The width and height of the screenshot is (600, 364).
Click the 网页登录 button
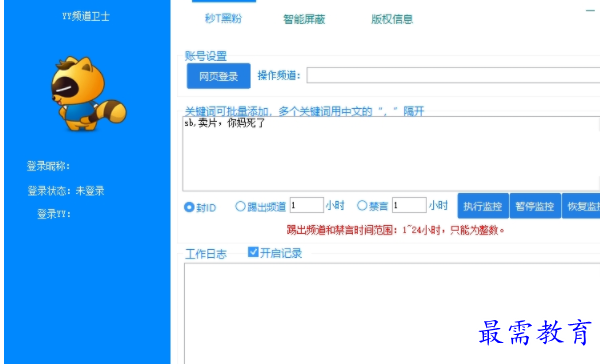point(218,76)
